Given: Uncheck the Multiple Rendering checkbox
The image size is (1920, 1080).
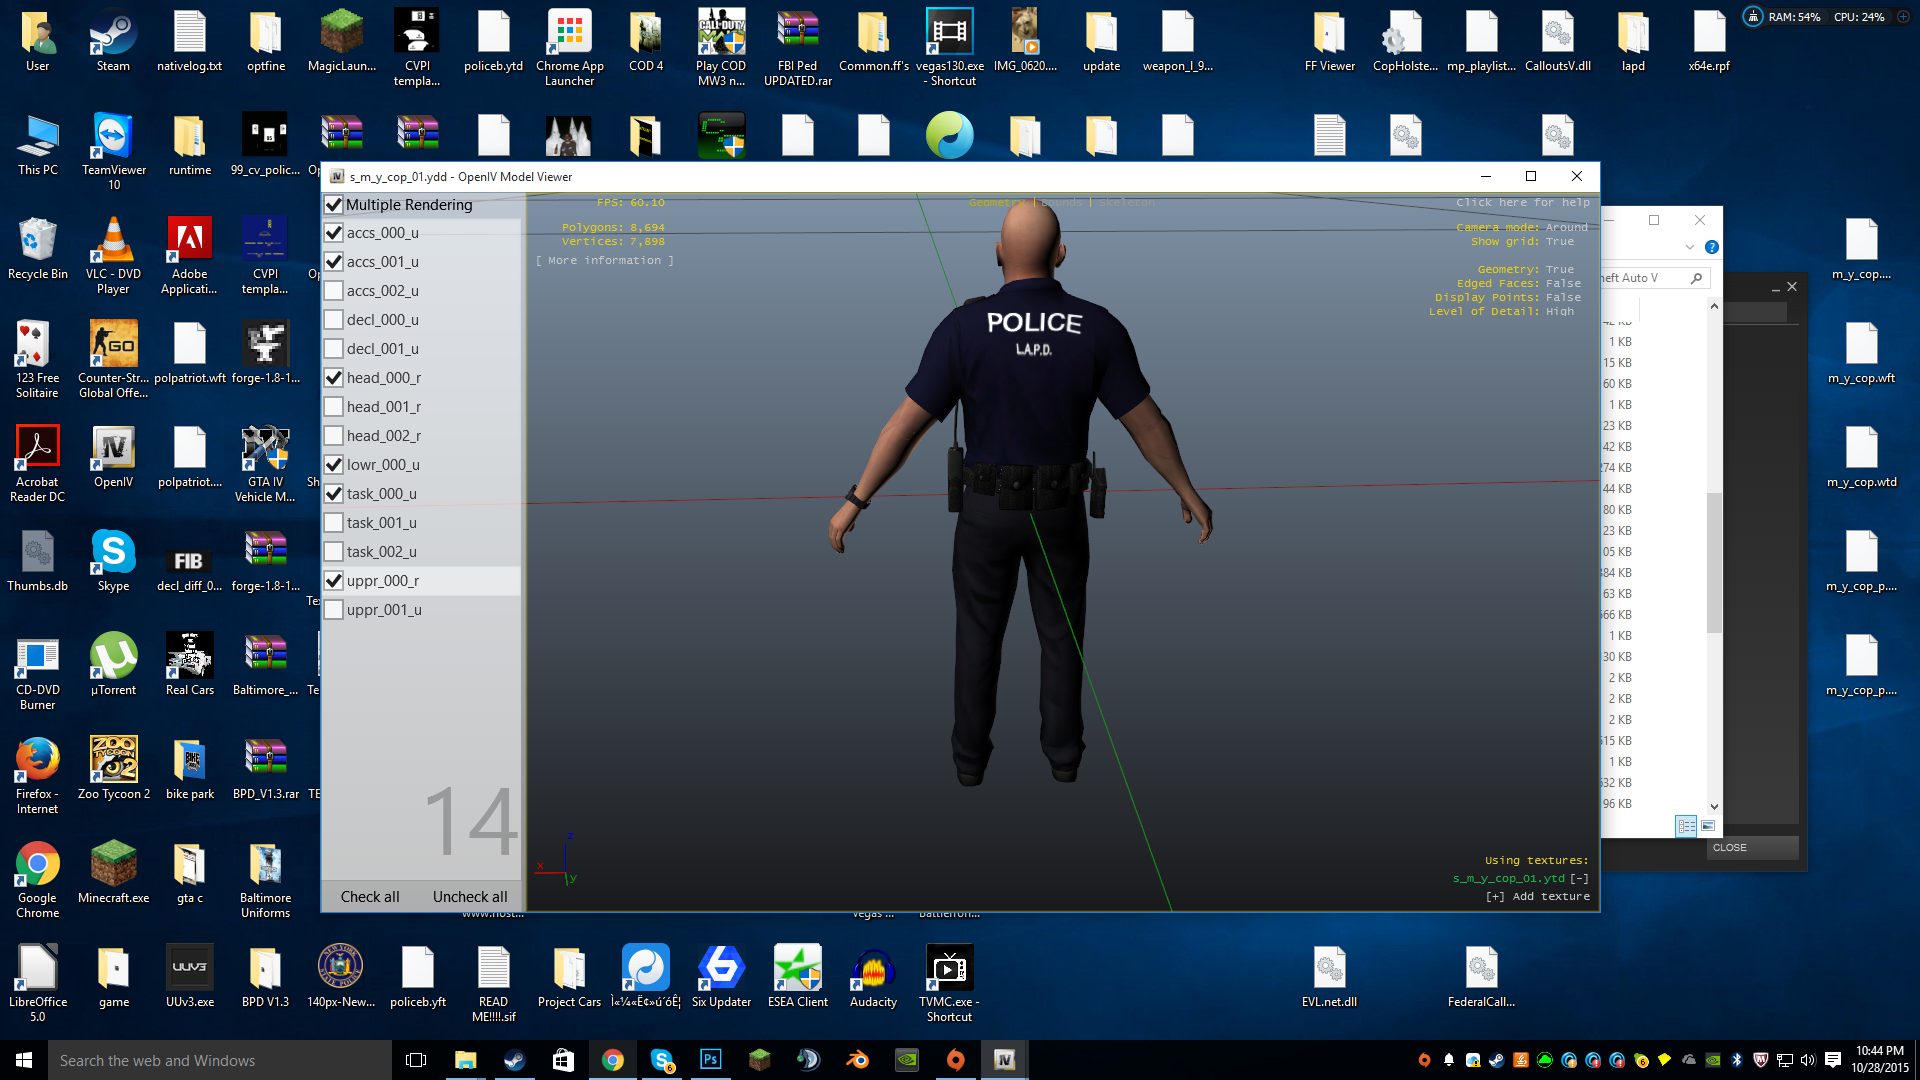Looking at the screenshot, I should (x=334, y=205).
